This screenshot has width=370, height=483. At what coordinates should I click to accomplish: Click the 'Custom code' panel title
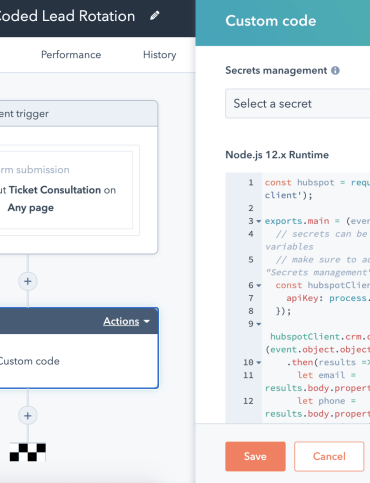[x=271, y=21]
